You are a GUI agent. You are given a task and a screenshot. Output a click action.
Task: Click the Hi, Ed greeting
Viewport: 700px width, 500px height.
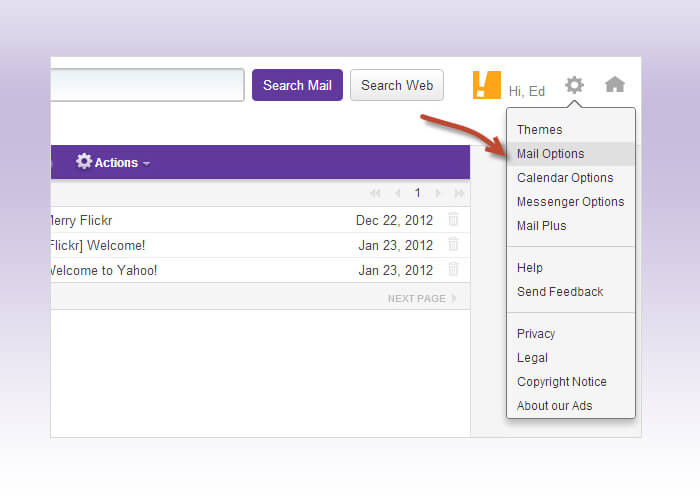527,92
